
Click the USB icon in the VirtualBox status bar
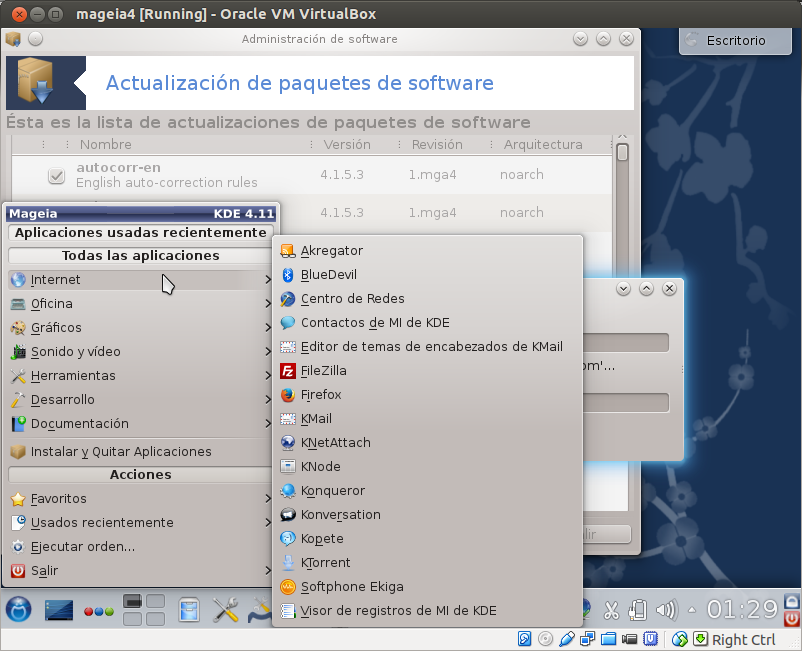point(567,639)
